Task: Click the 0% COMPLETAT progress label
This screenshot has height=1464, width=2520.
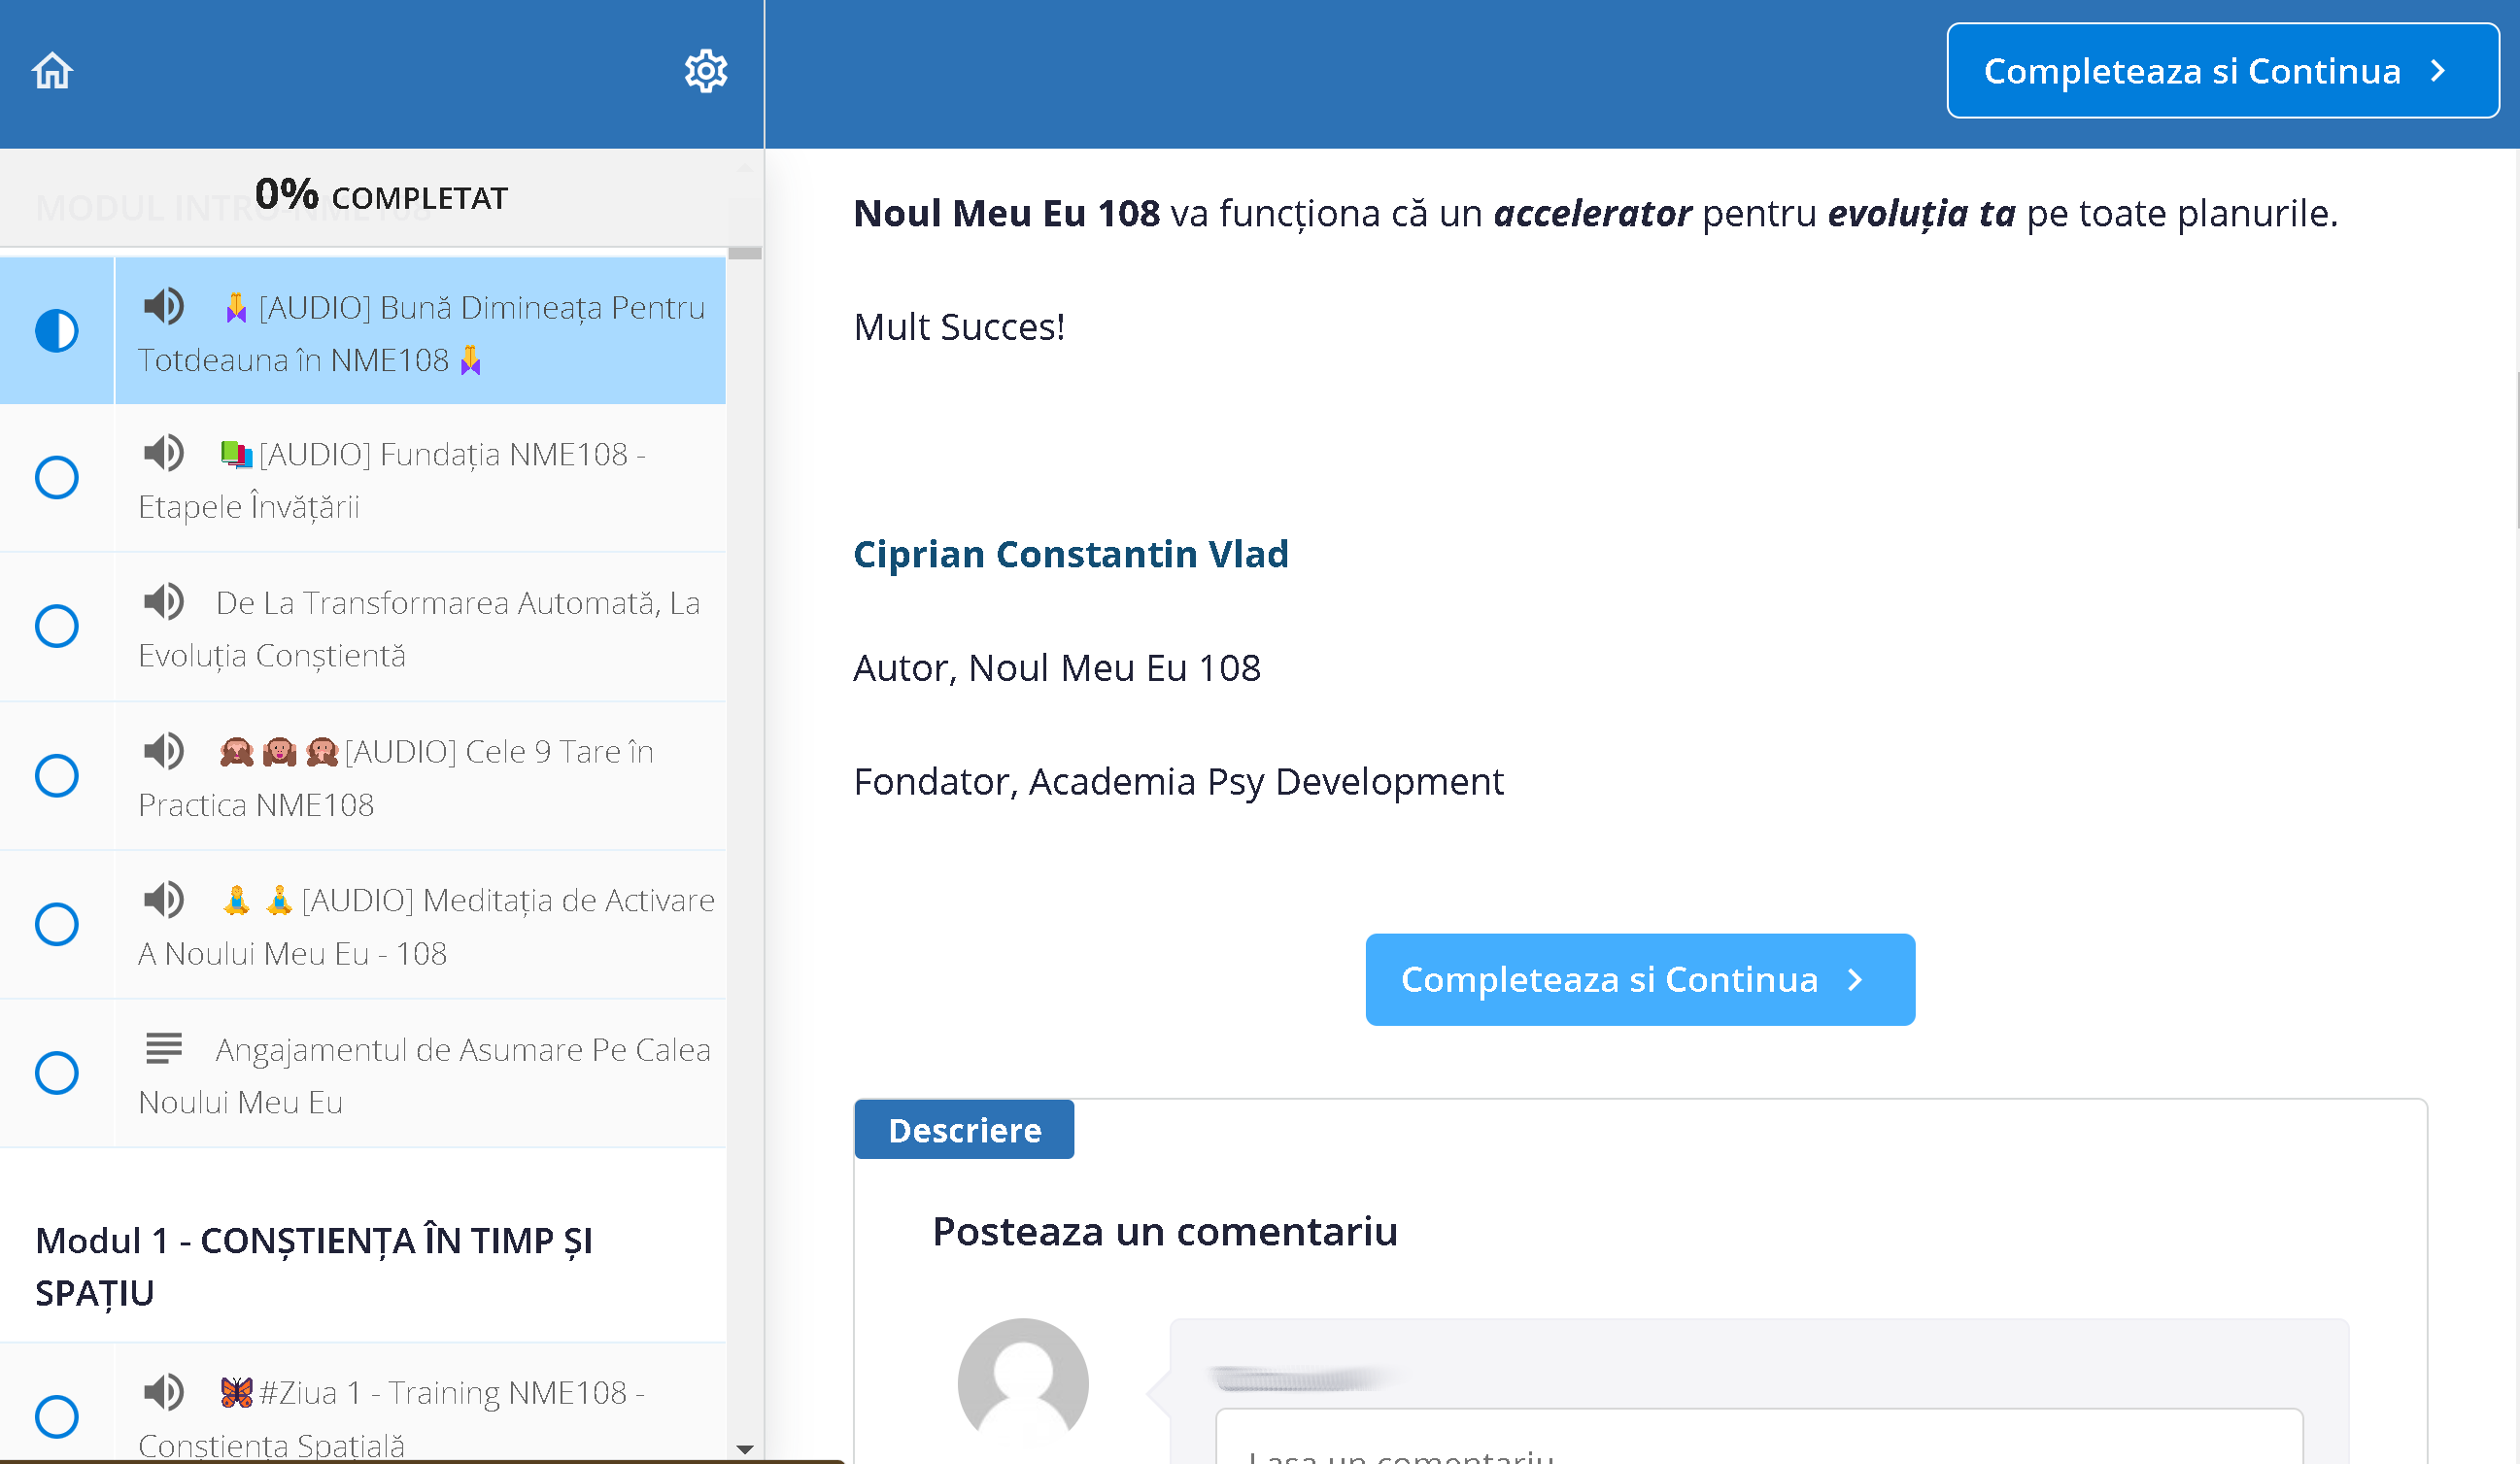Action: point(381,195)
